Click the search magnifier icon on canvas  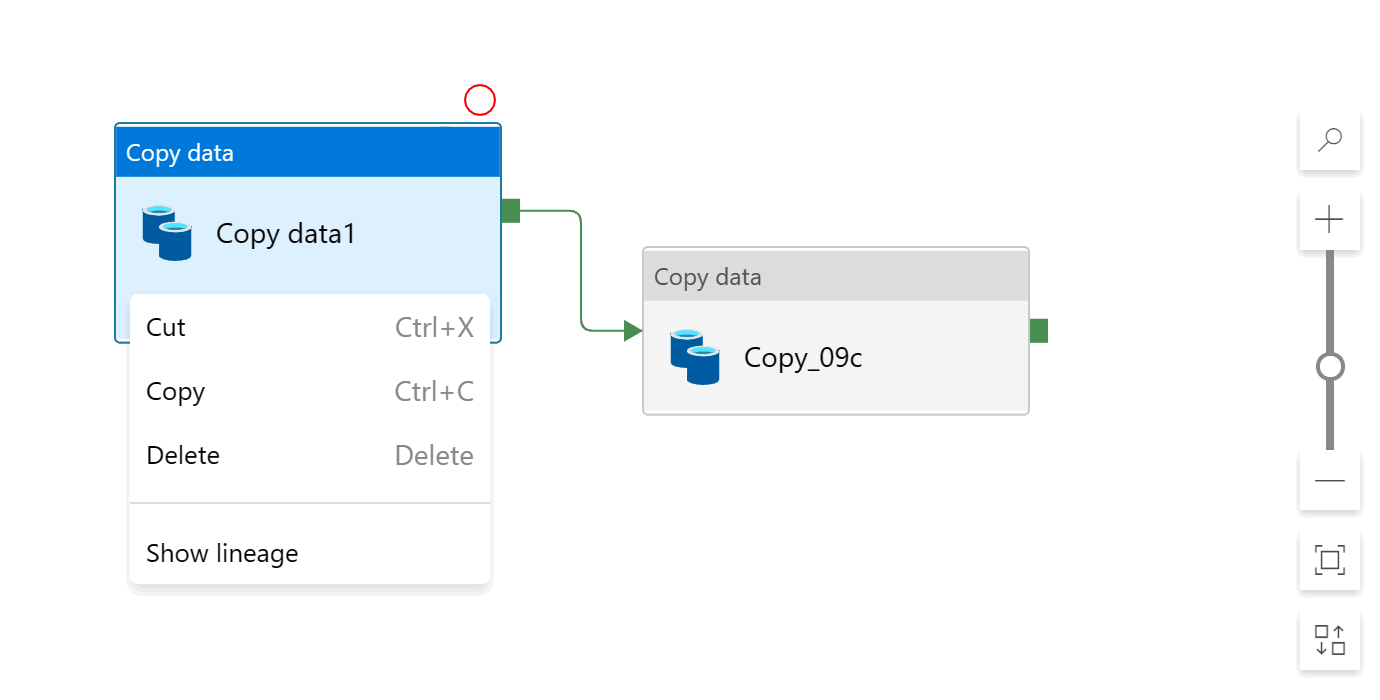pyautogui.click(x=1329, y=140)
